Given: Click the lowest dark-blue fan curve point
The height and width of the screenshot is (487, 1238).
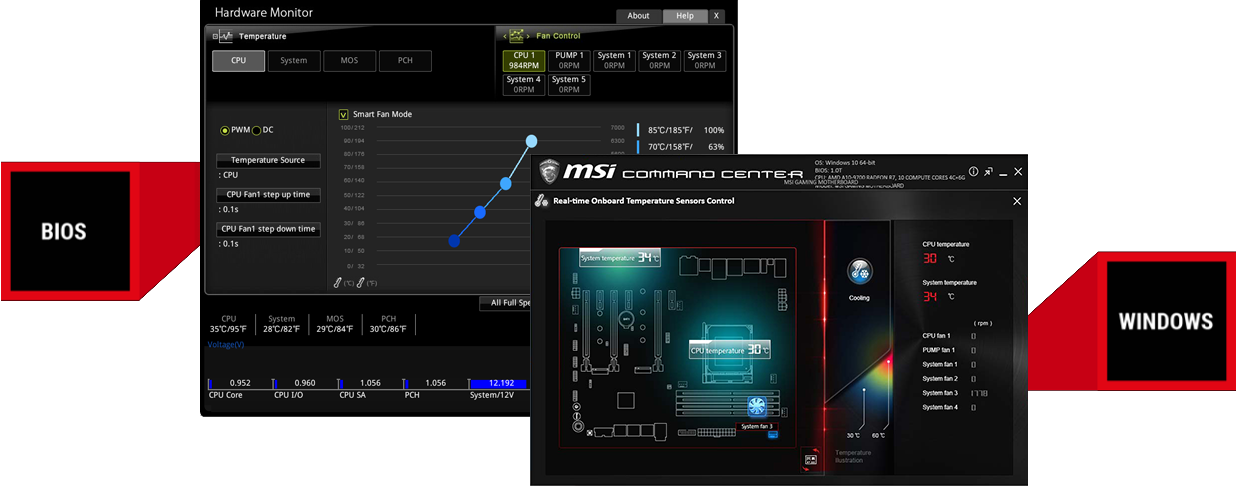Looking at the screenshot, I should tap(455, 241).
